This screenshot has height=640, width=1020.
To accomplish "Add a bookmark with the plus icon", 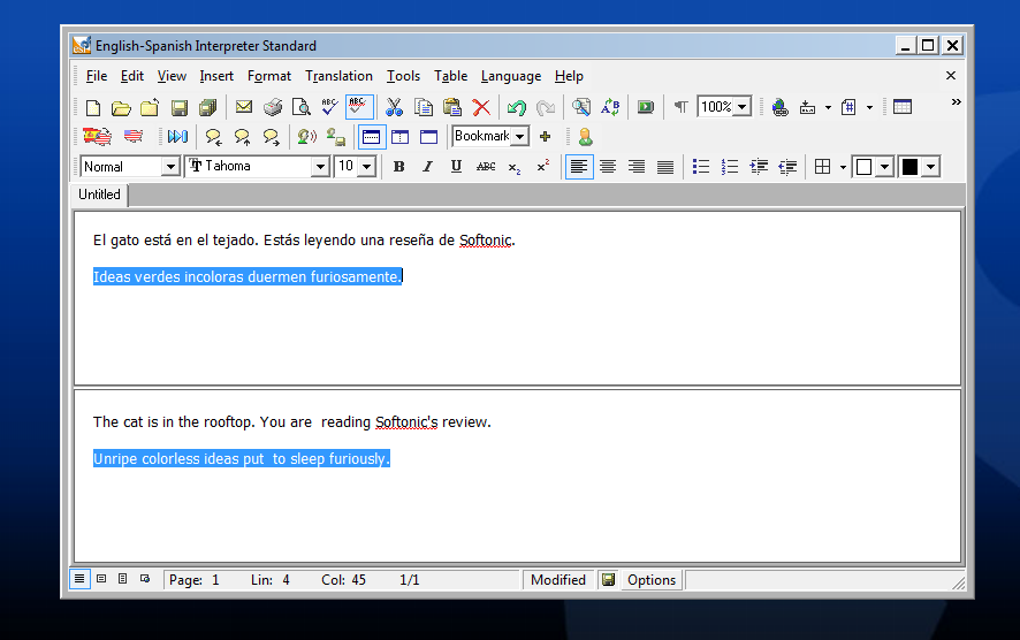I will (545, 137).
